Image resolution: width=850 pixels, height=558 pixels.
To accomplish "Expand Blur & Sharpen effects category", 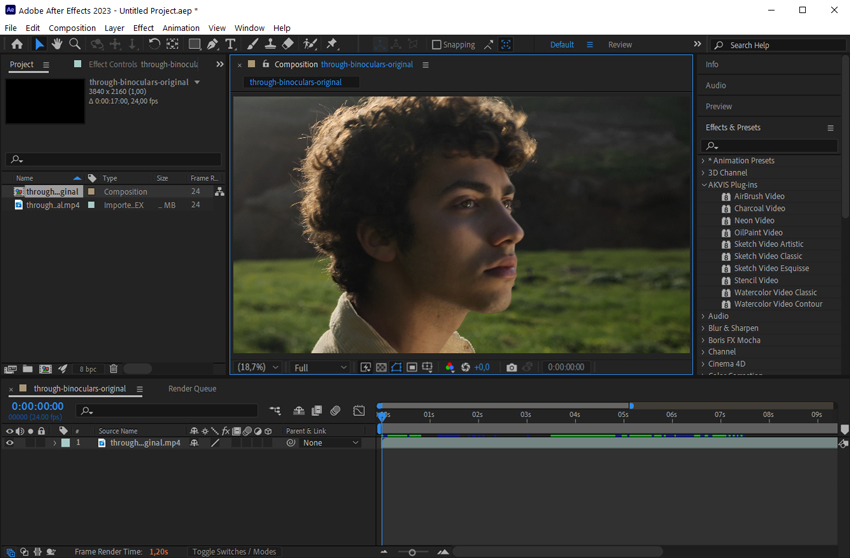I will pyautogui.click(x=703, y=328).
